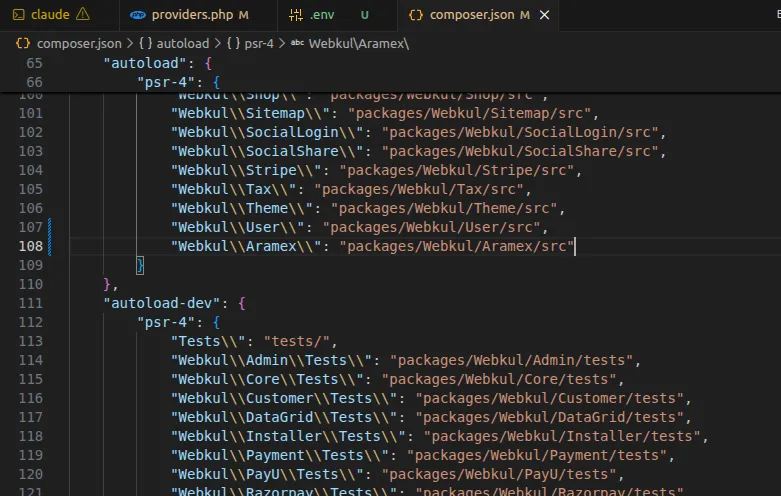Close the composer.json tab
This screenshot has width=781, height=496.
point(544,15)
